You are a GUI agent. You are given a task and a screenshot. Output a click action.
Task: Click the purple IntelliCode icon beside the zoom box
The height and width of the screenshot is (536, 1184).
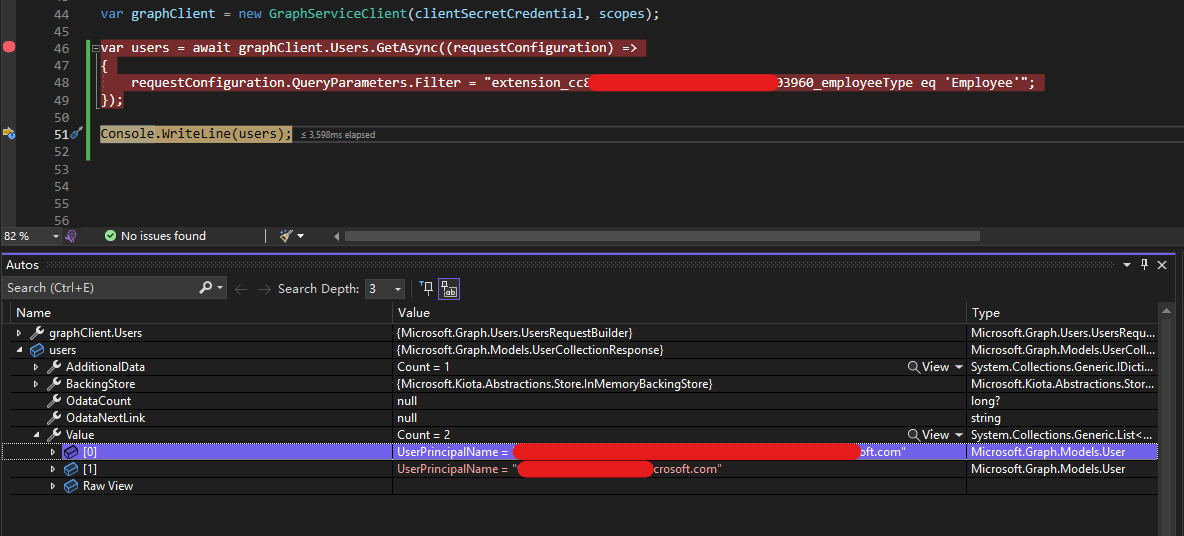point(71,236)
